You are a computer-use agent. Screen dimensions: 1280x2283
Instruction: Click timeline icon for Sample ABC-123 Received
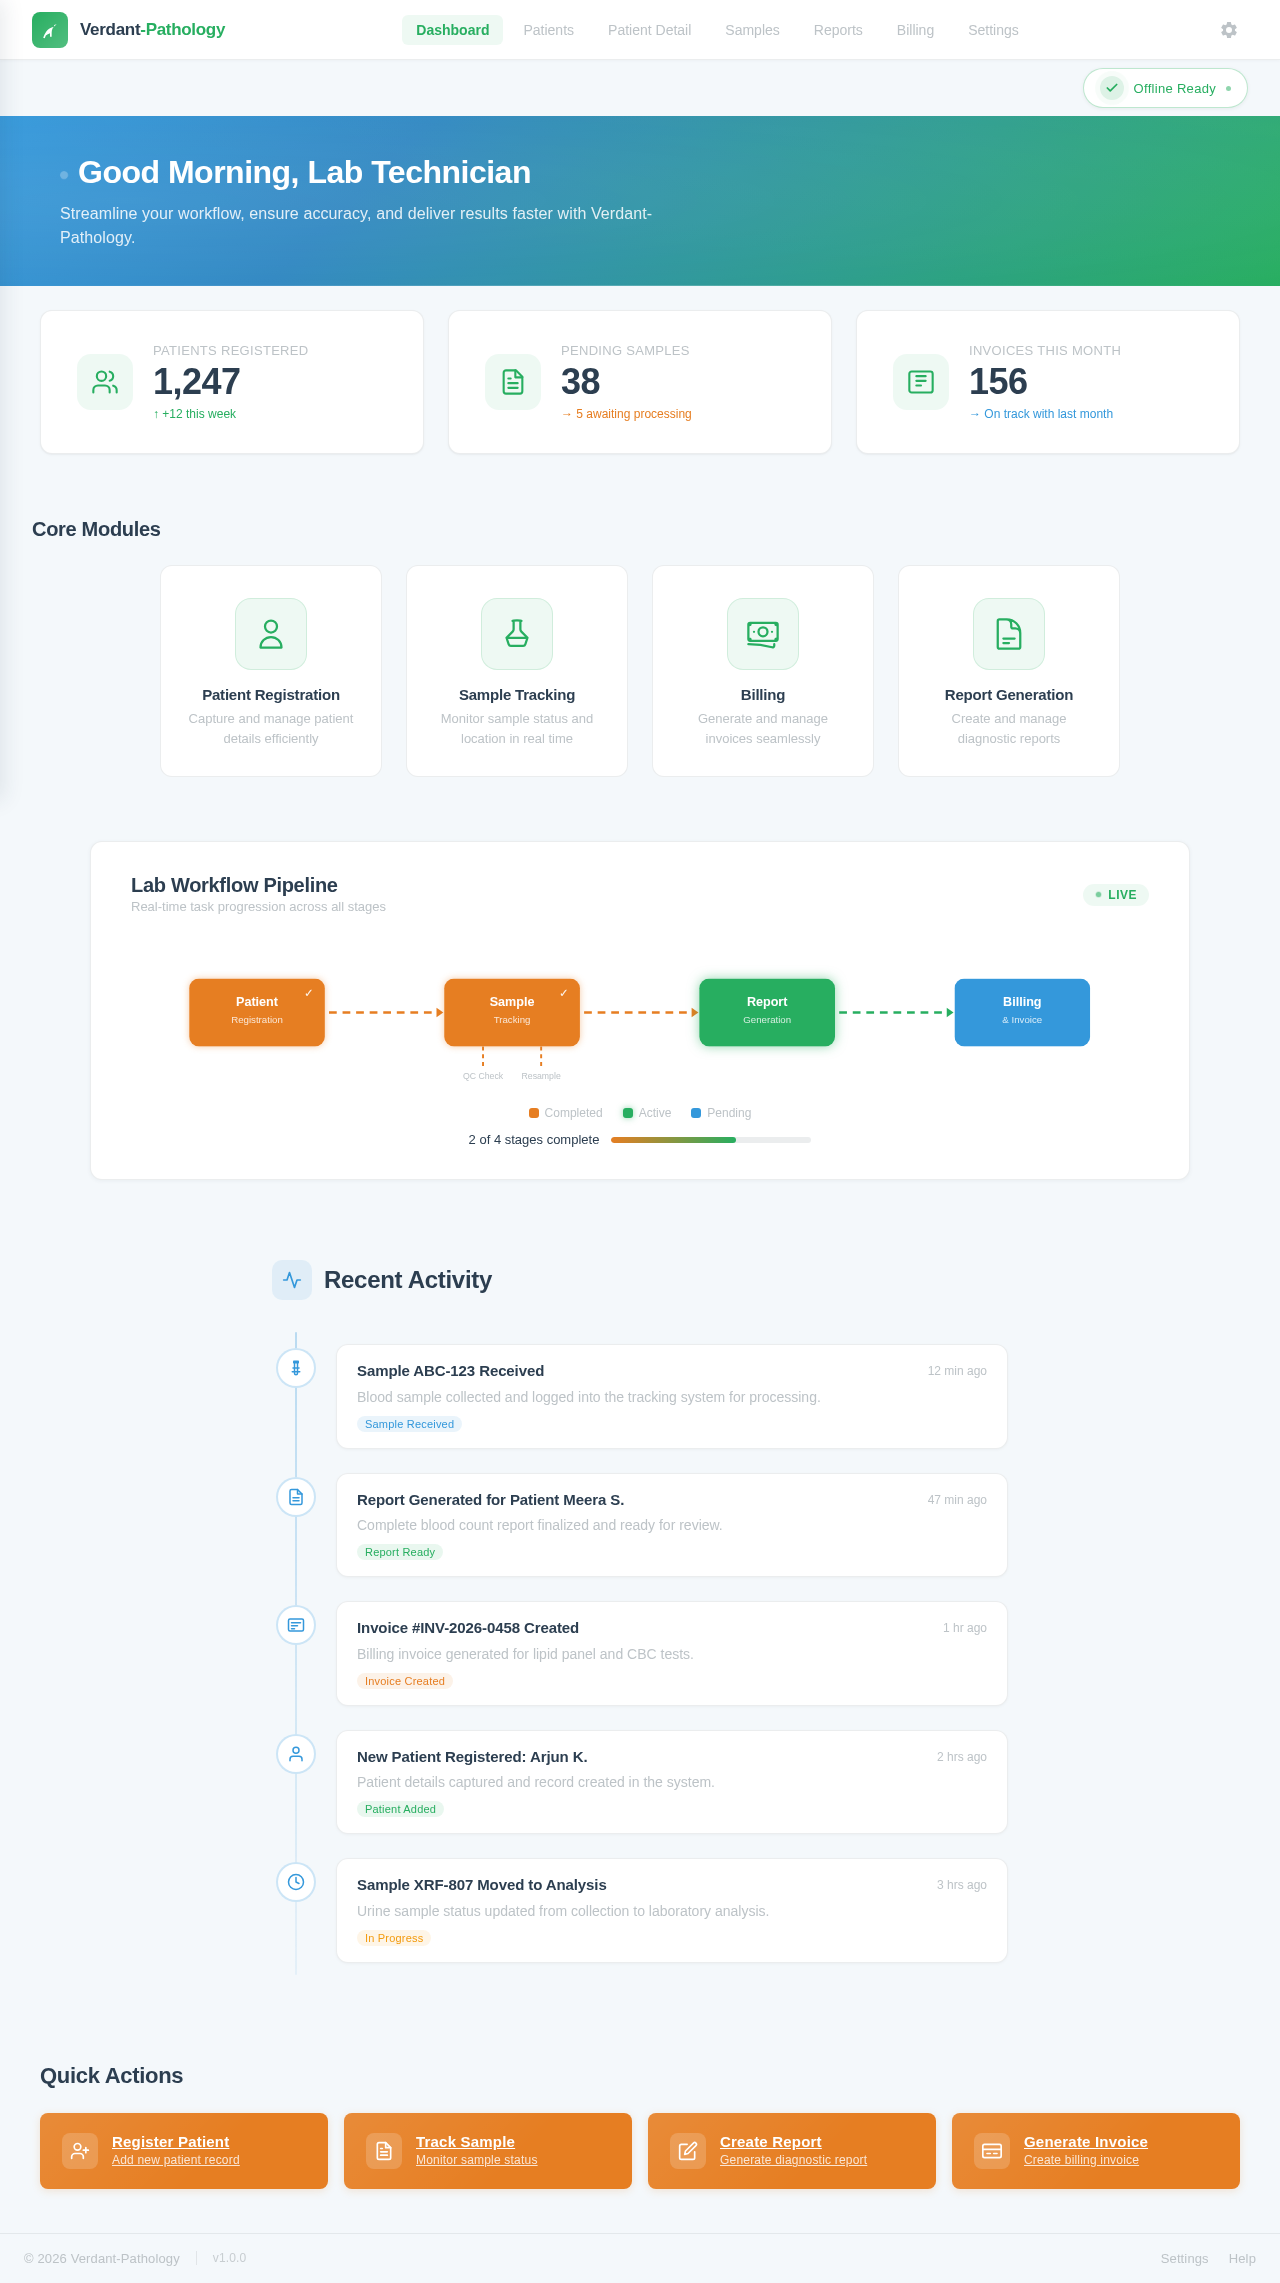tap(296, 1368)
